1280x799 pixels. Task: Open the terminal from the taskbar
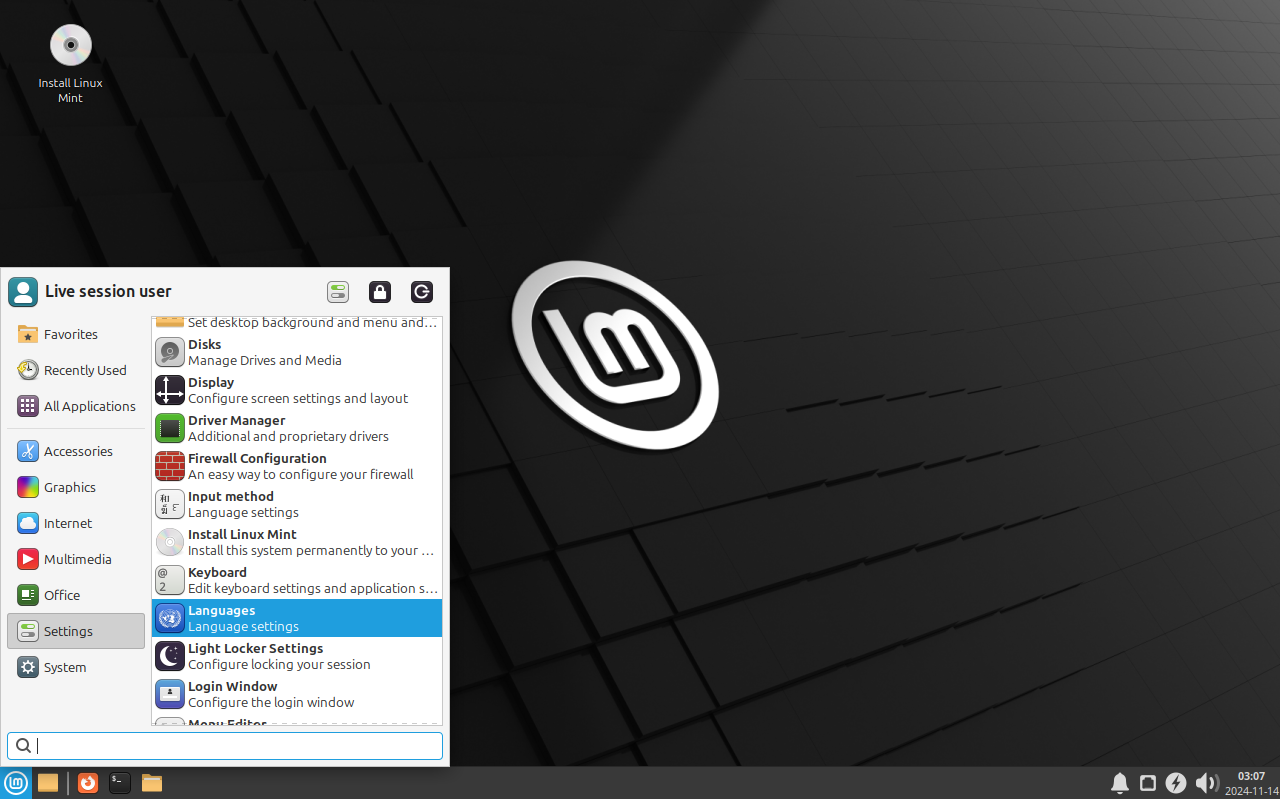click(120, 783)
